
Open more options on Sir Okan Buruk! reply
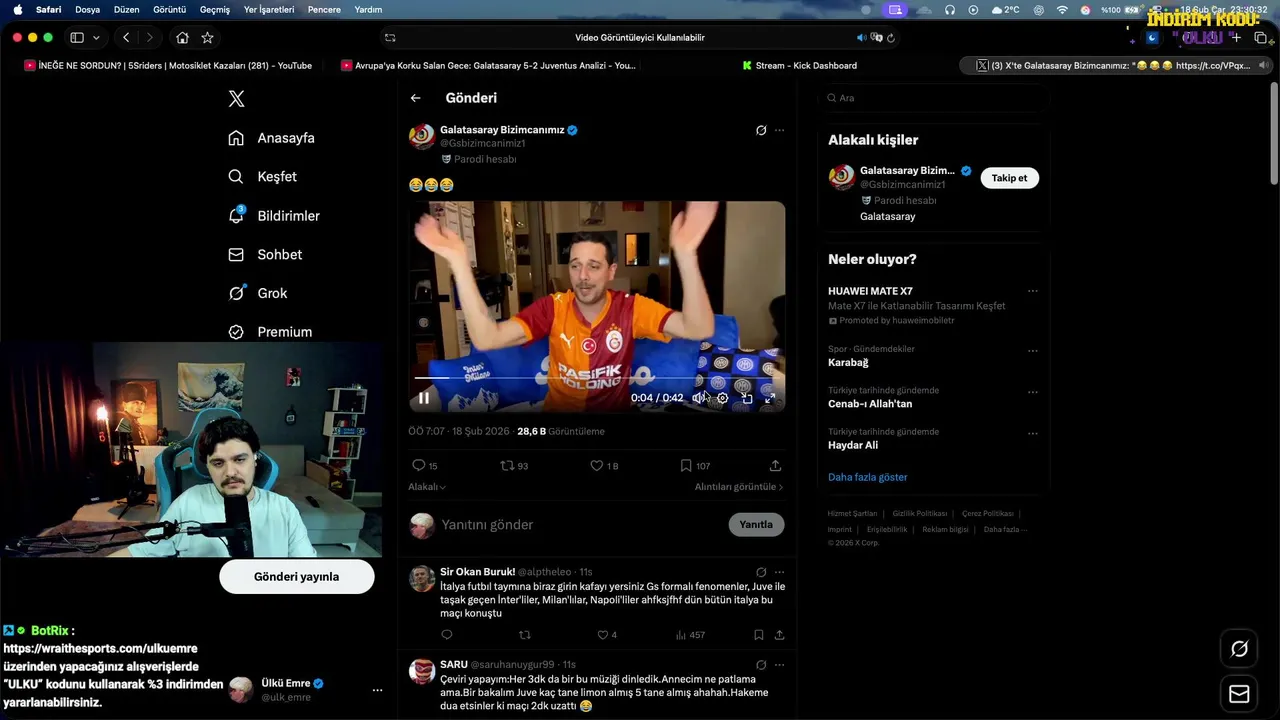780,573
